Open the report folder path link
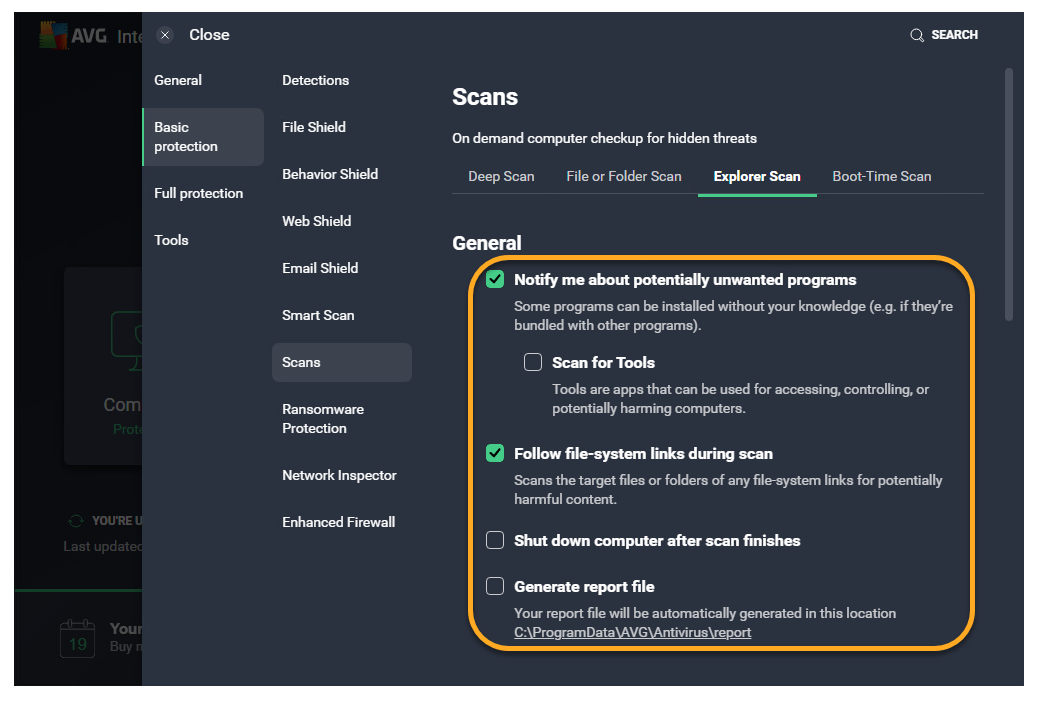 pos(632,633)
